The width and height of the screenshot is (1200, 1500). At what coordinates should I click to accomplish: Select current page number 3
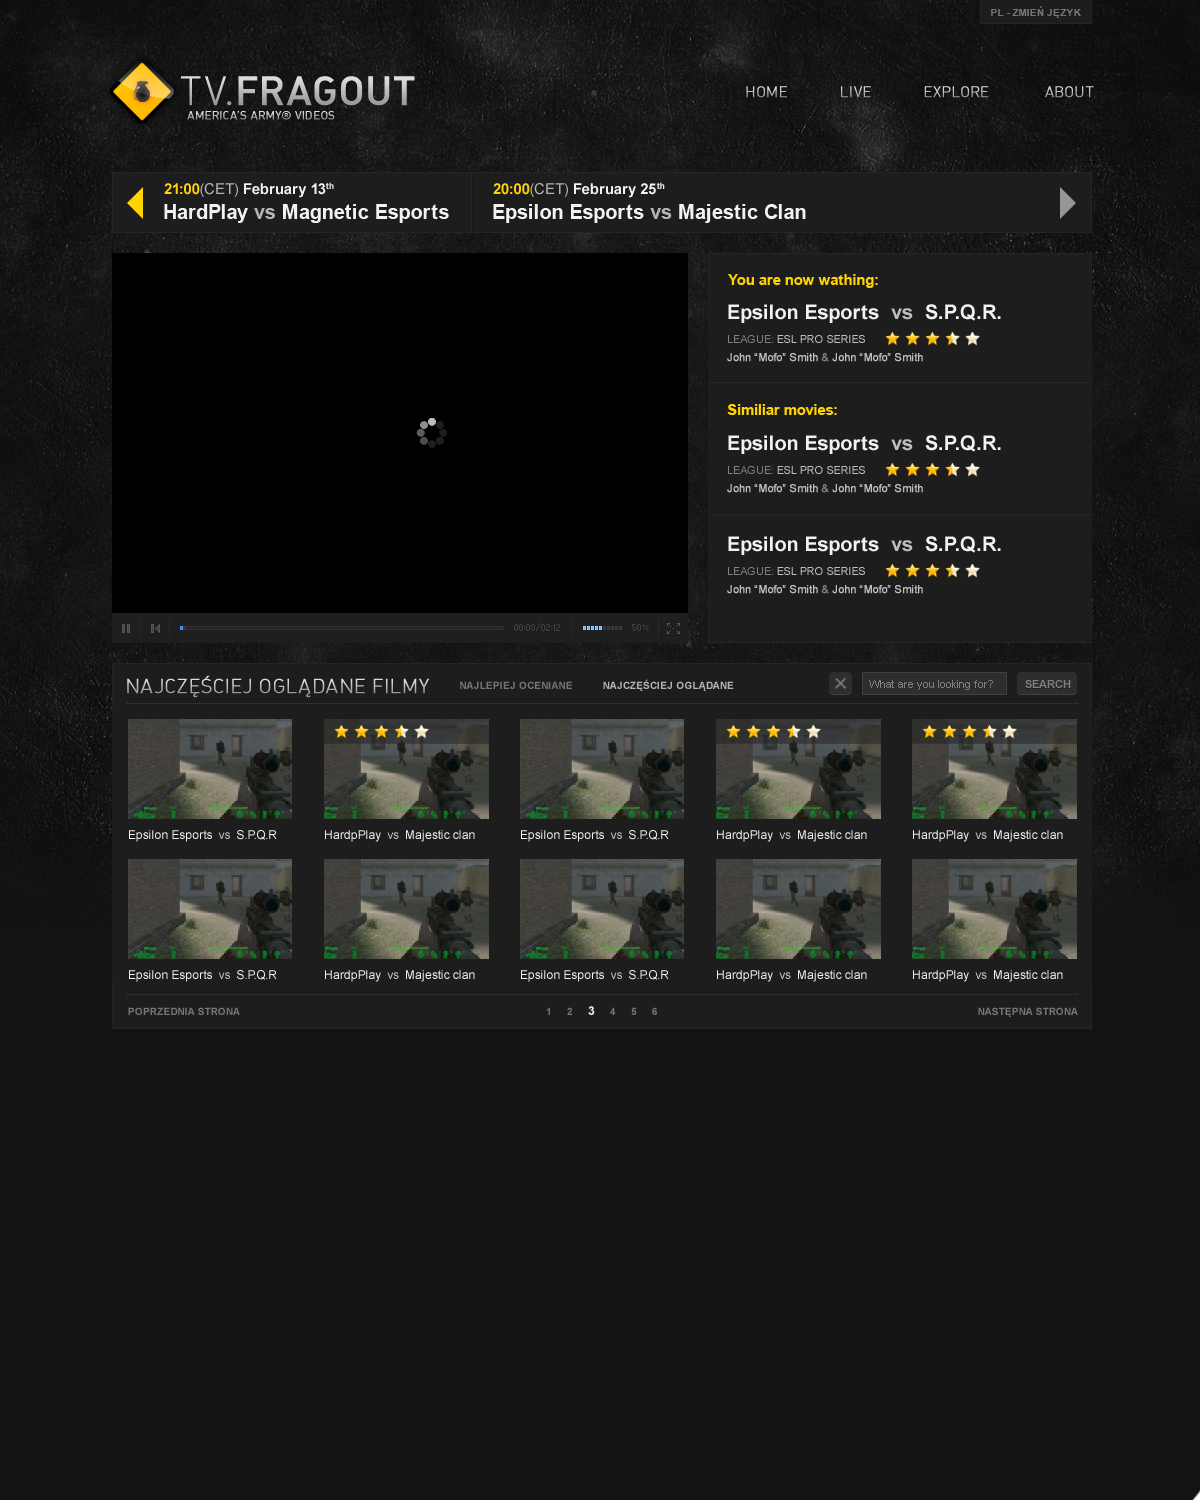pyautogui.click(x=591, y=1011)
